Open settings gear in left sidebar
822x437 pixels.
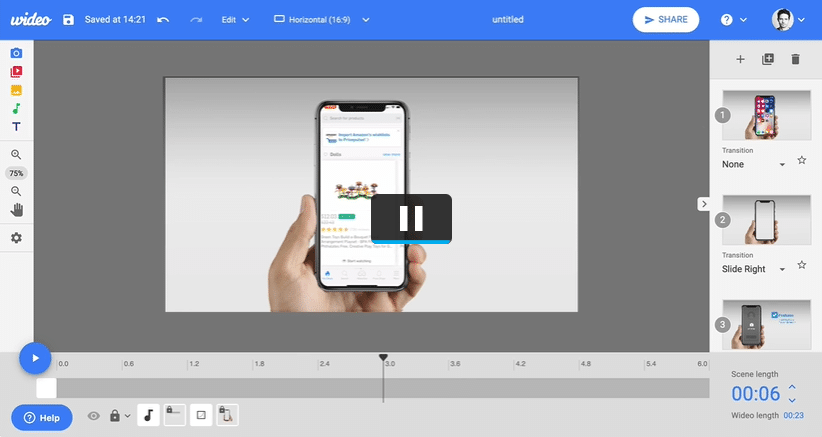pyautogui.click(x=16, y=238)
